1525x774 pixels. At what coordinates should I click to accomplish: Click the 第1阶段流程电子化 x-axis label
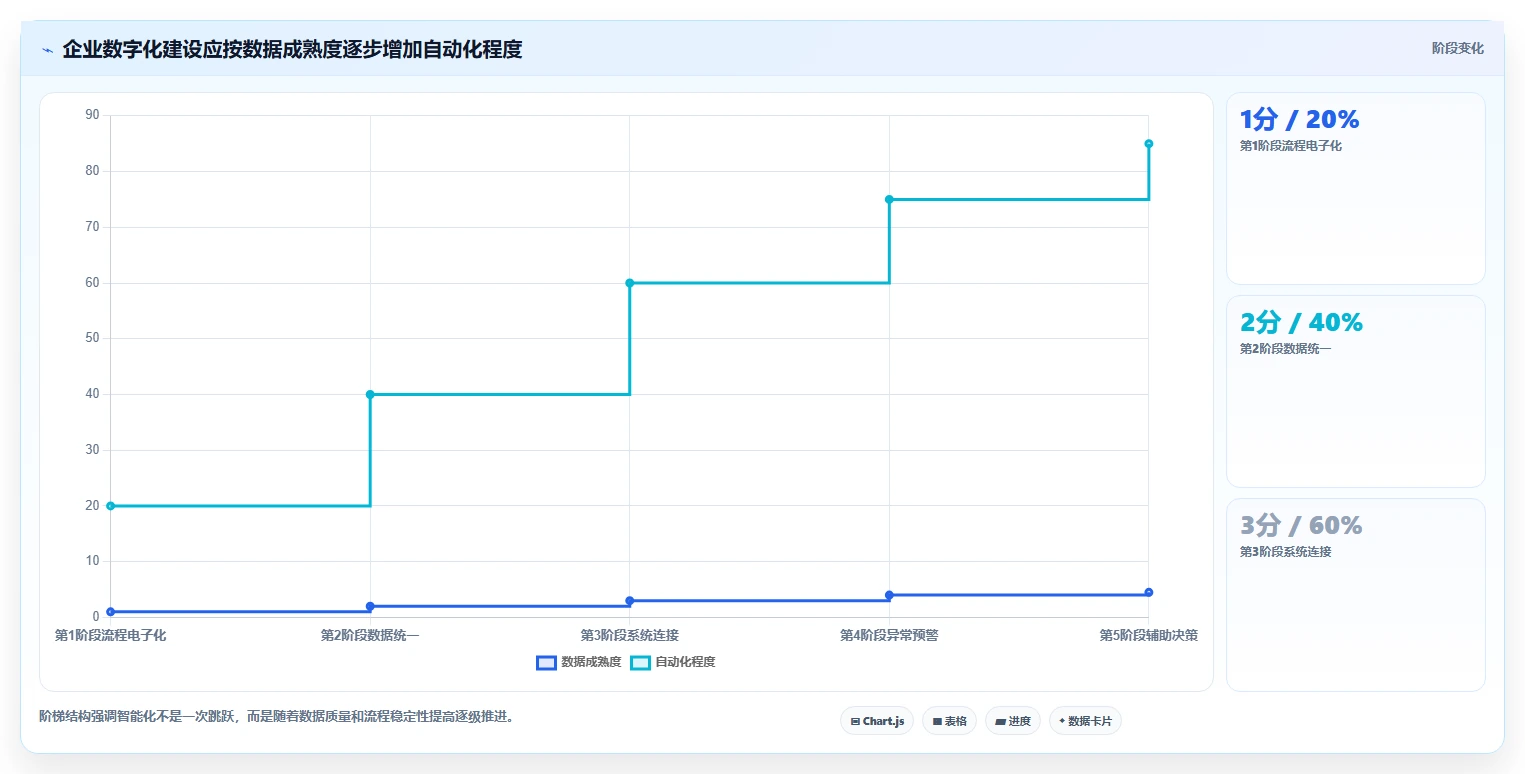coord(111,635)
